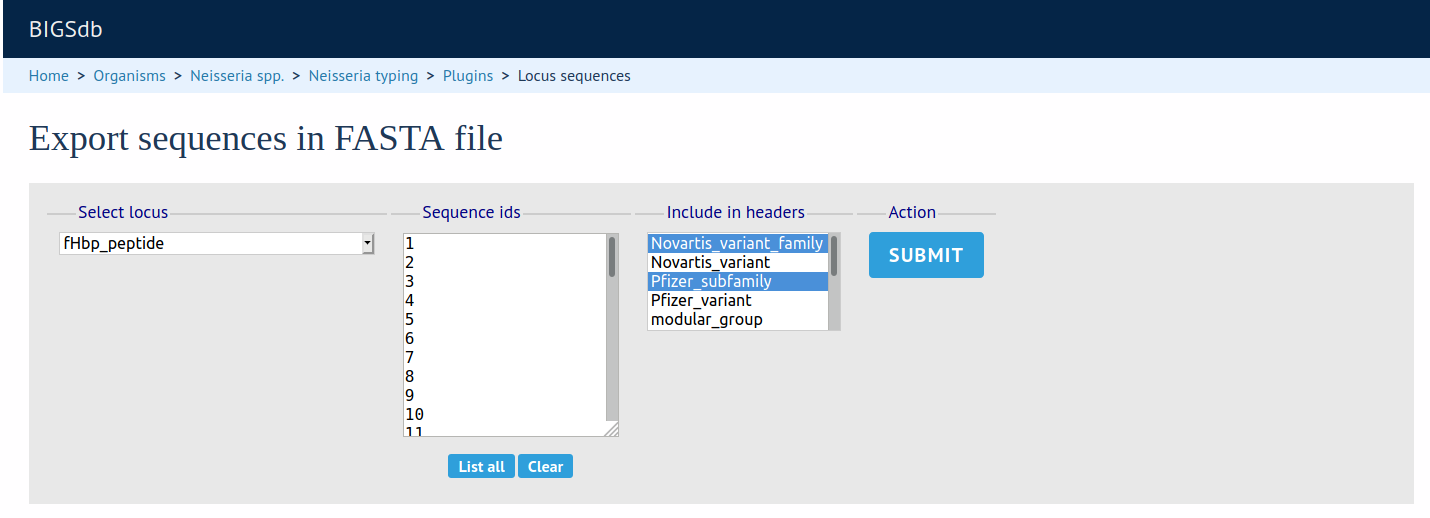Clear the sequence ids list
The image size is (1430, 518).
[x=545, y=467]
